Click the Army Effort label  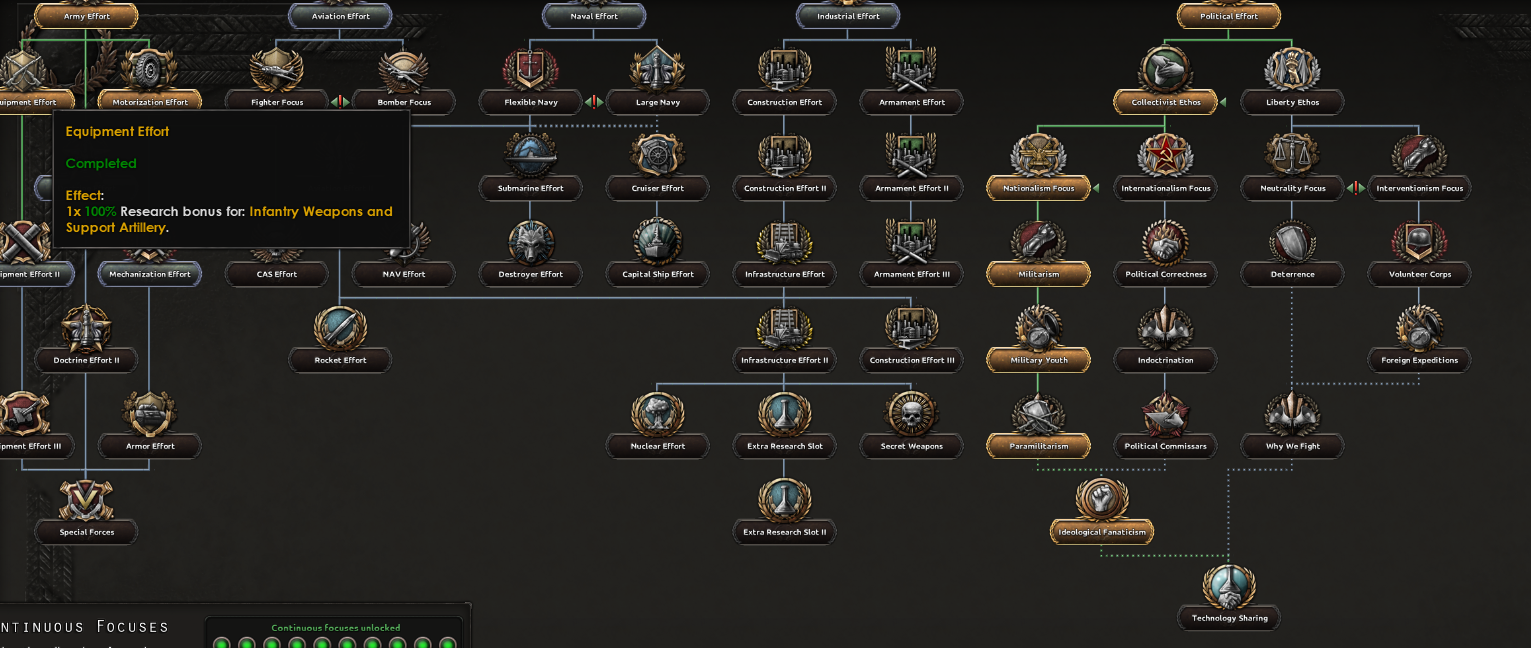(x=86, y=16)
